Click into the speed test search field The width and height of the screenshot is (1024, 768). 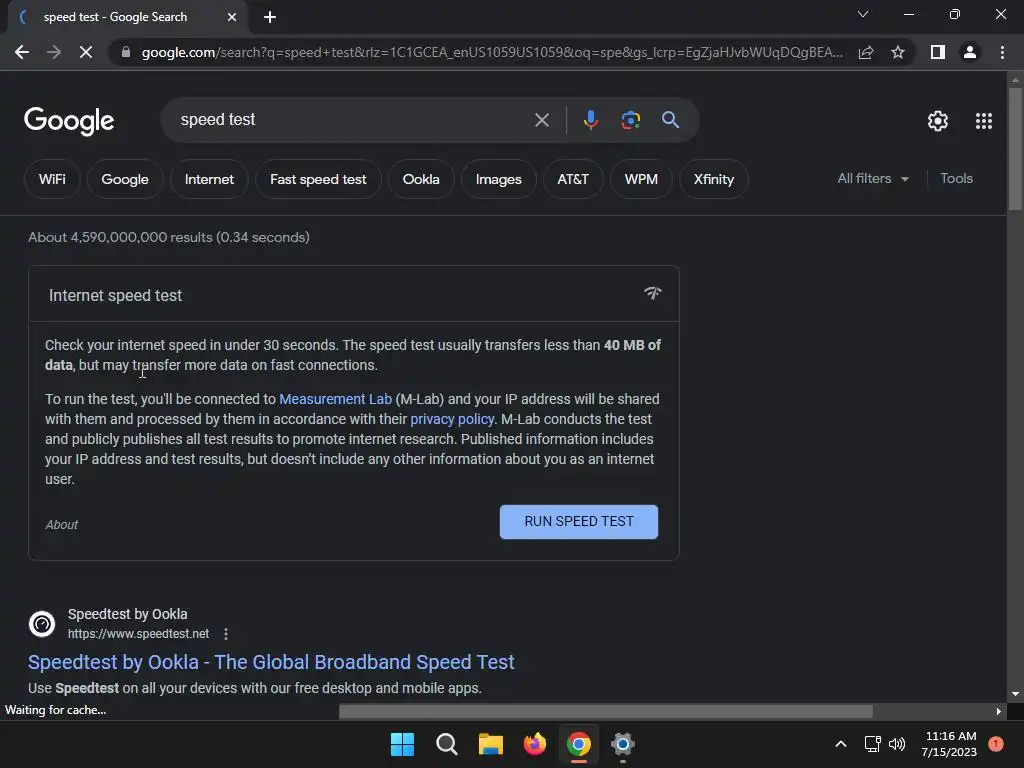(353, 120)
